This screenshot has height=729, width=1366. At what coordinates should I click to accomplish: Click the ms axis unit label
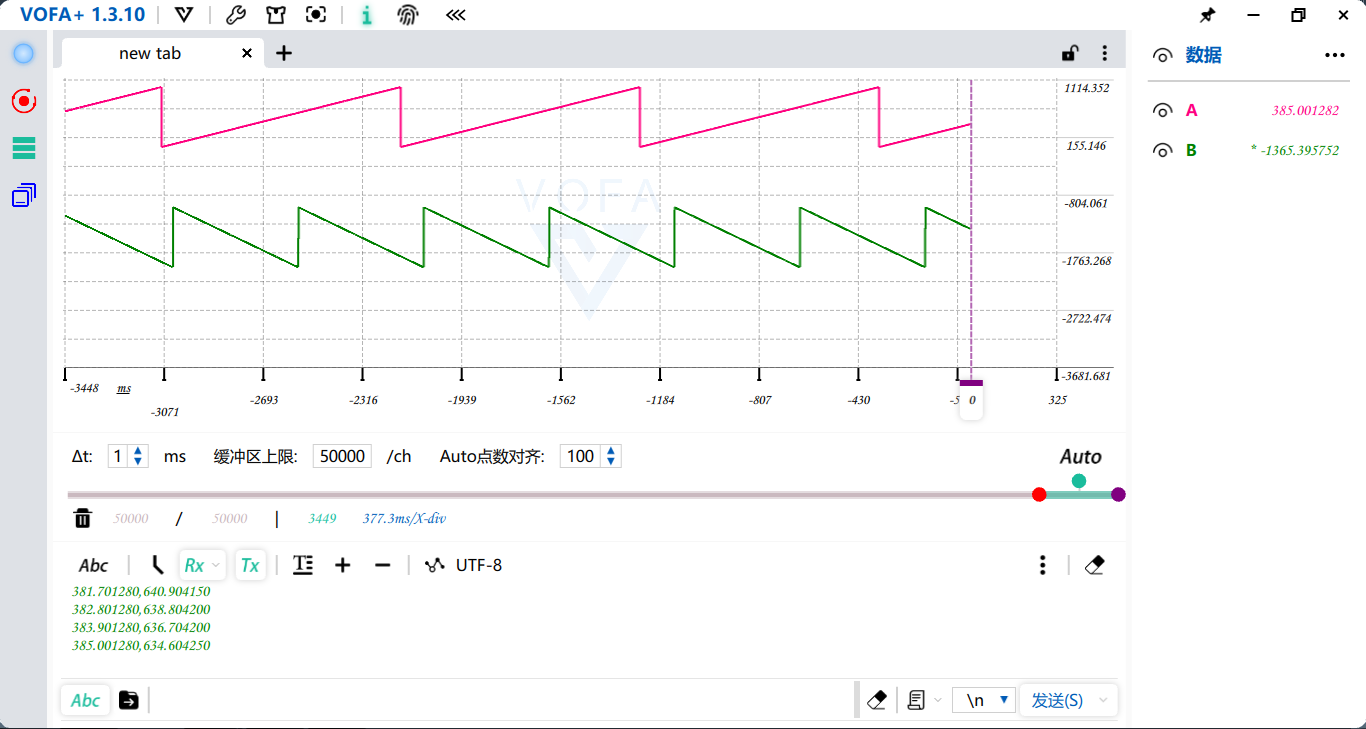tap(124, 388)
